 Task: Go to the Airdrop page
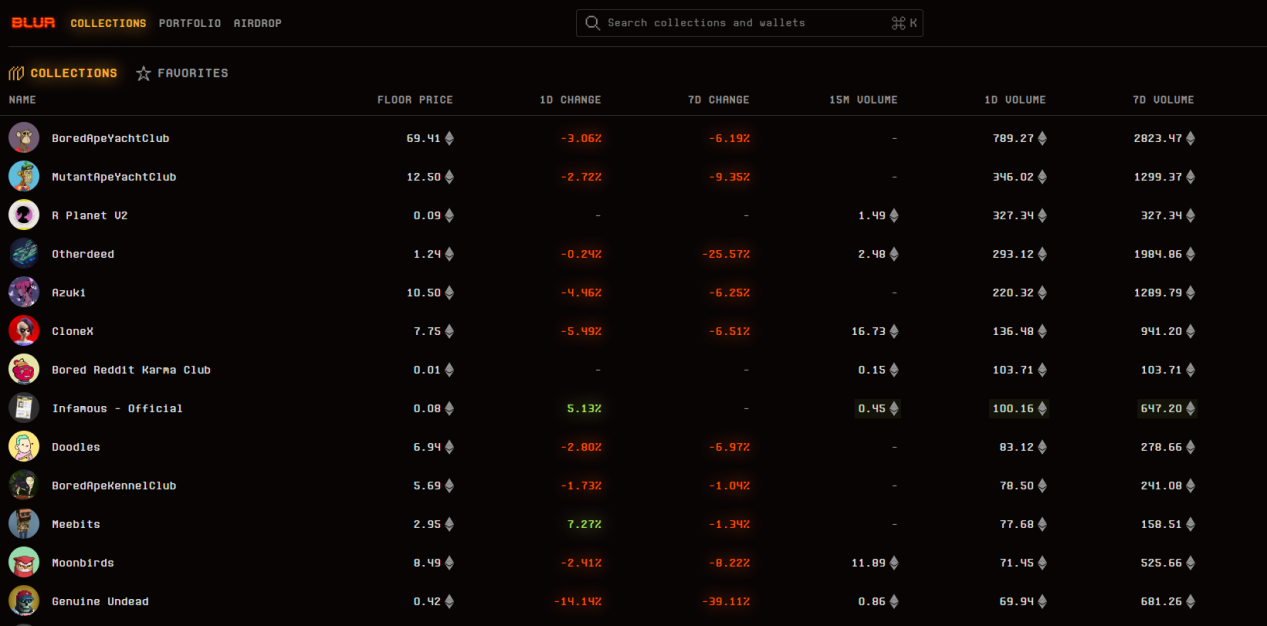pos(257,23)
